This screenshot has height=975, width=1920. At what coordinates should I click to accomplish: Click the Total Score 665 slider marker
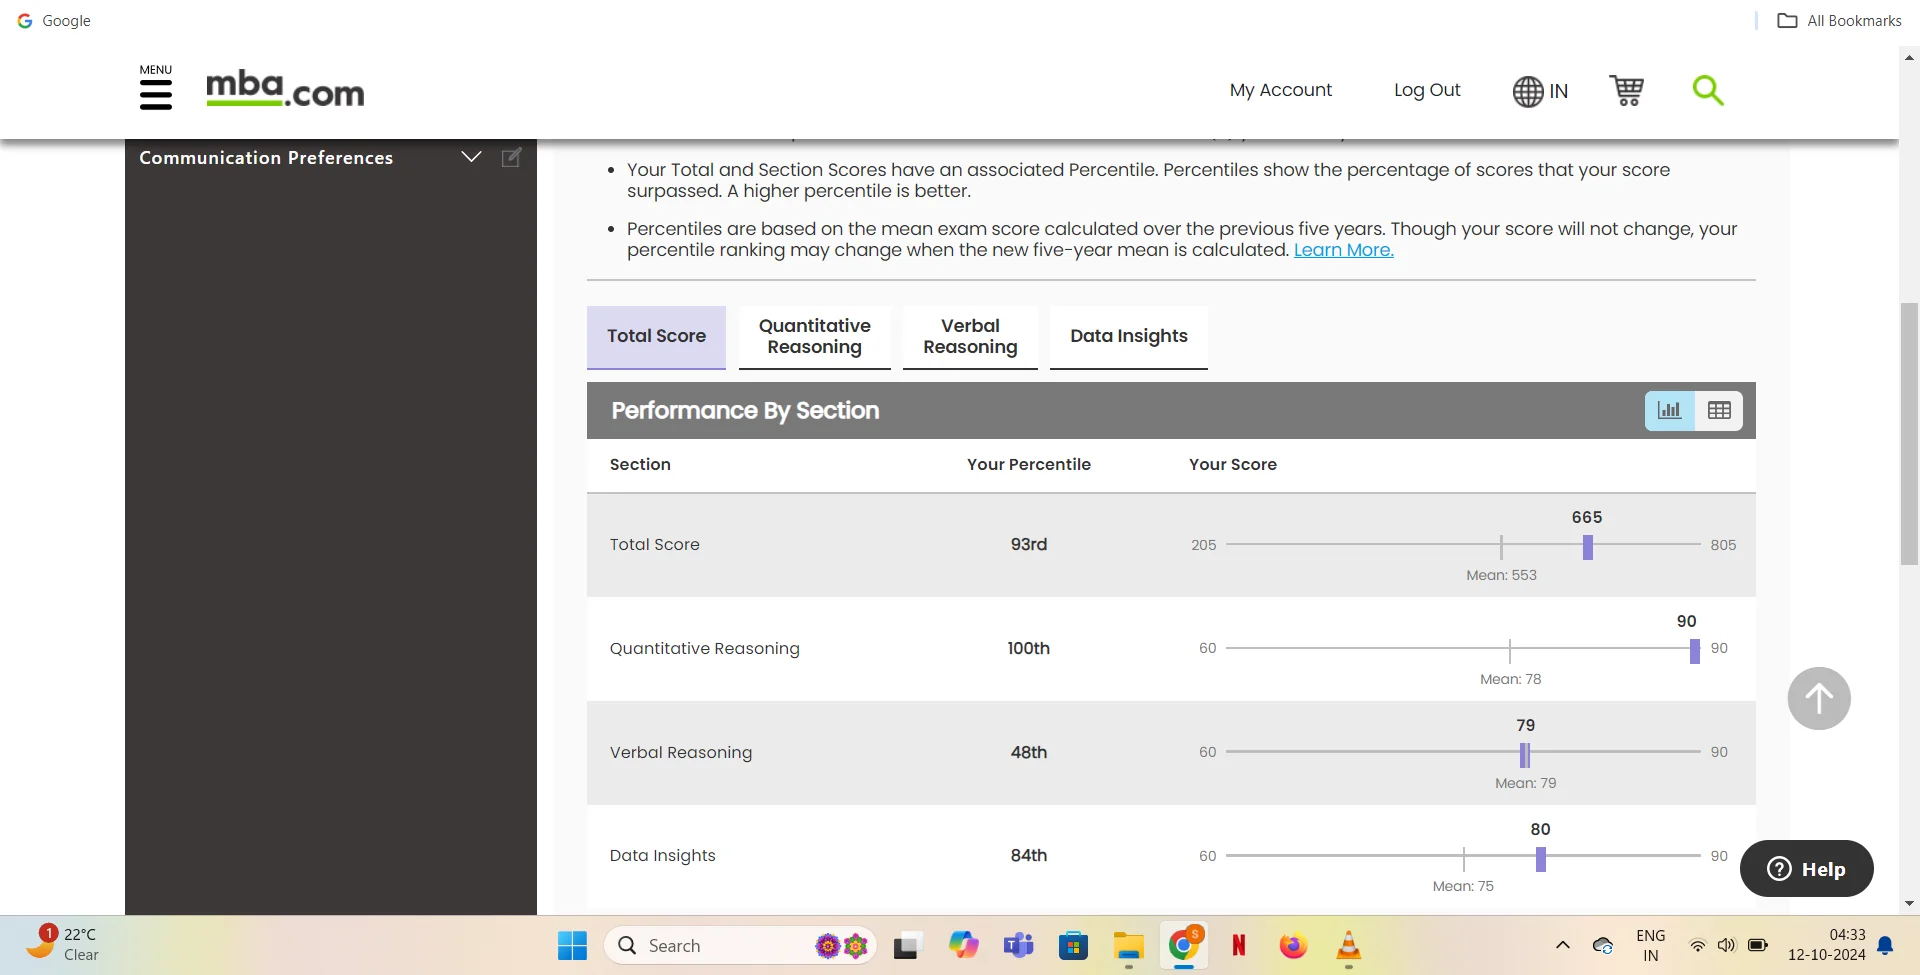pyautogui.click(x=1587, y=547)
